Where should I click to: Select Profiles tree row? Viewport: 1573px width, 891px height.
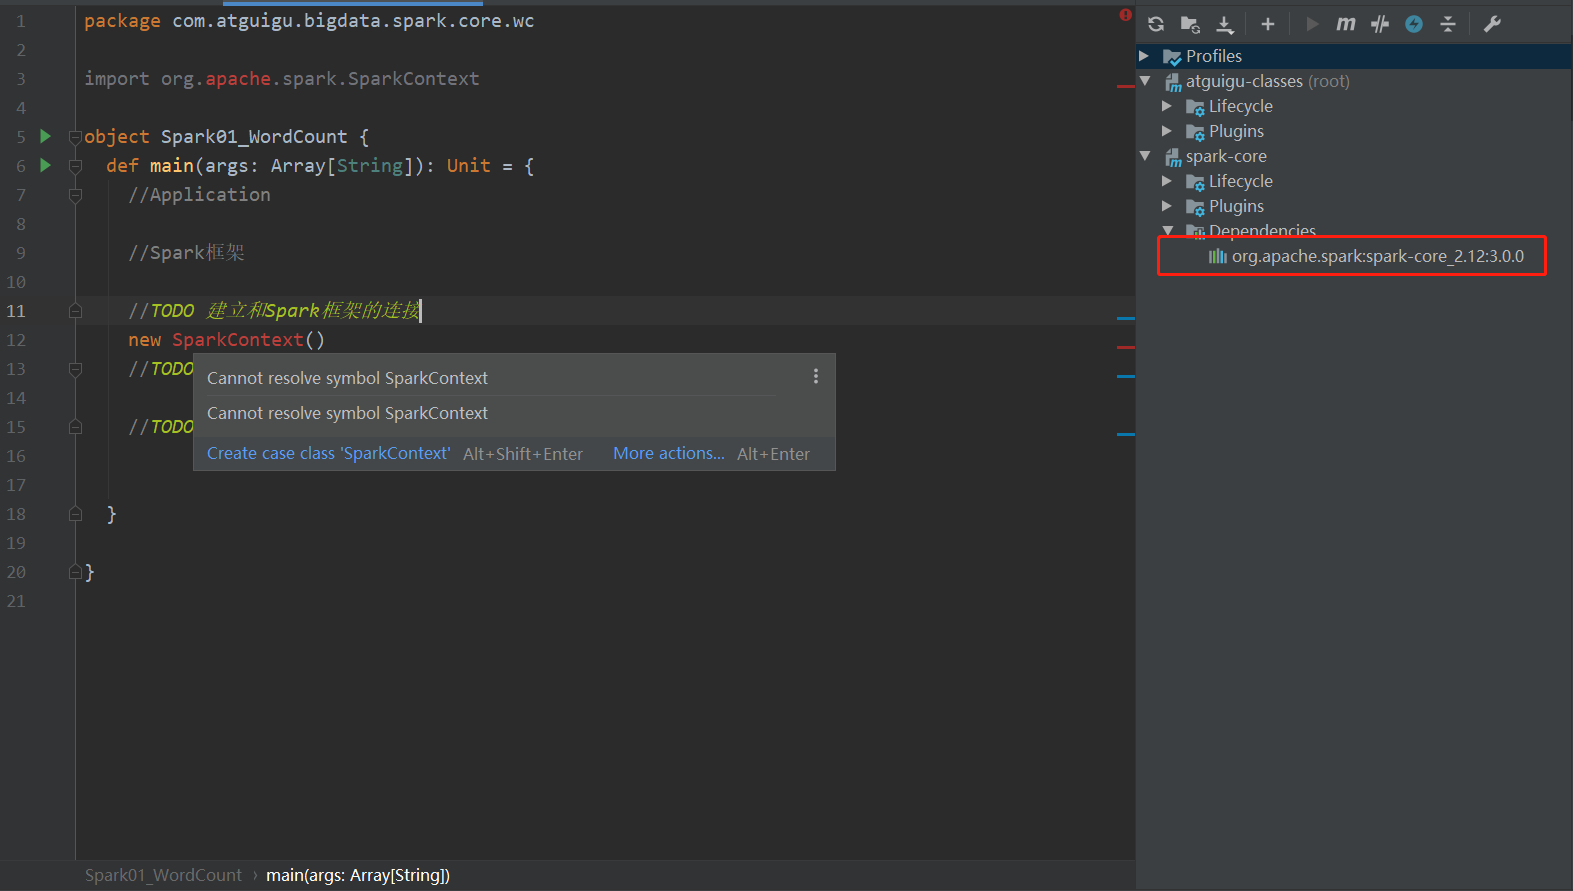pyautogui.click(x=1354, y=56)
